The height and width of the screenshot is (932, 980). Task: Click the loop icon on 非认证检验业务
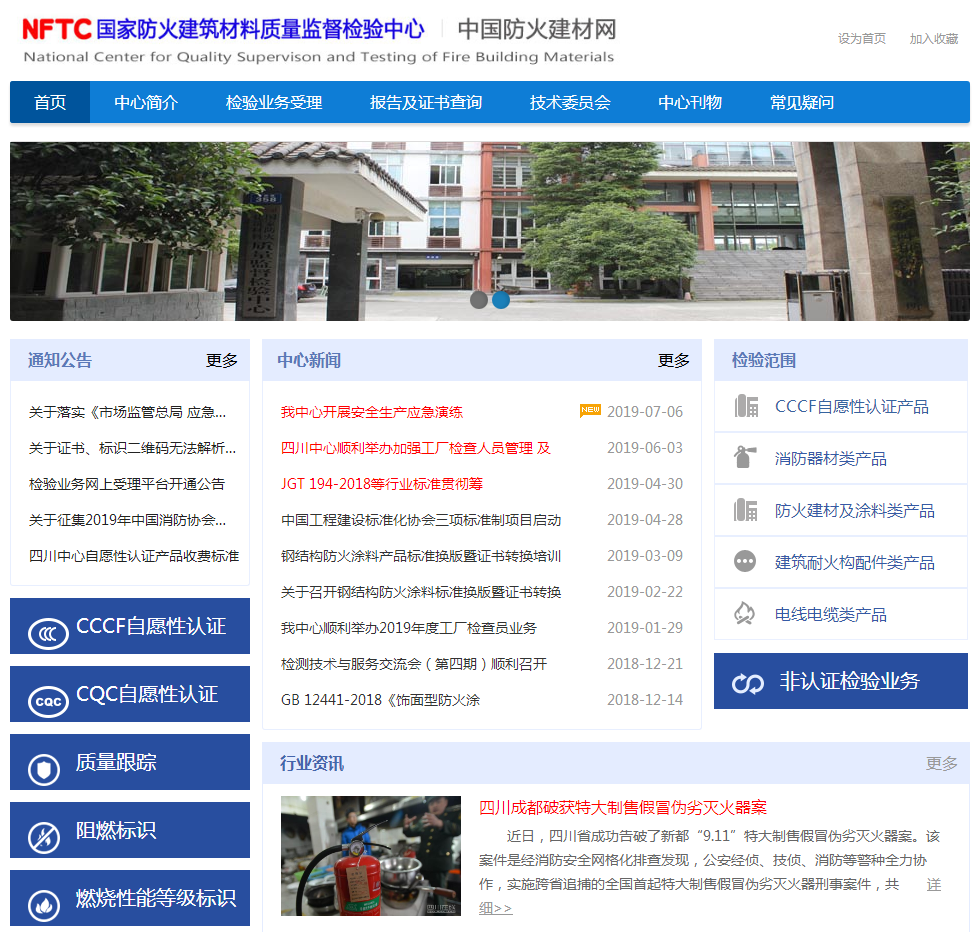click(748, 683)
